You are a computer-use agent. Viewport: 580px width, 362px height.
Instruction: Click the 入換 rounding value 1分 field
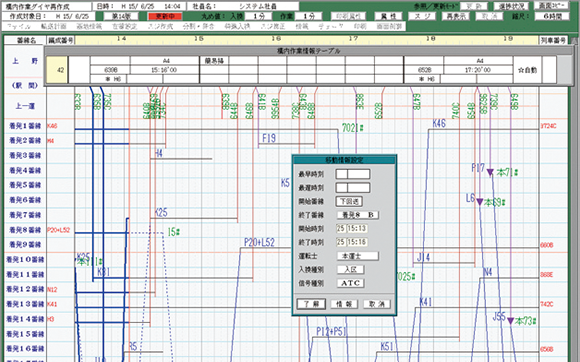pyautogui.click(x=259, y=16)
